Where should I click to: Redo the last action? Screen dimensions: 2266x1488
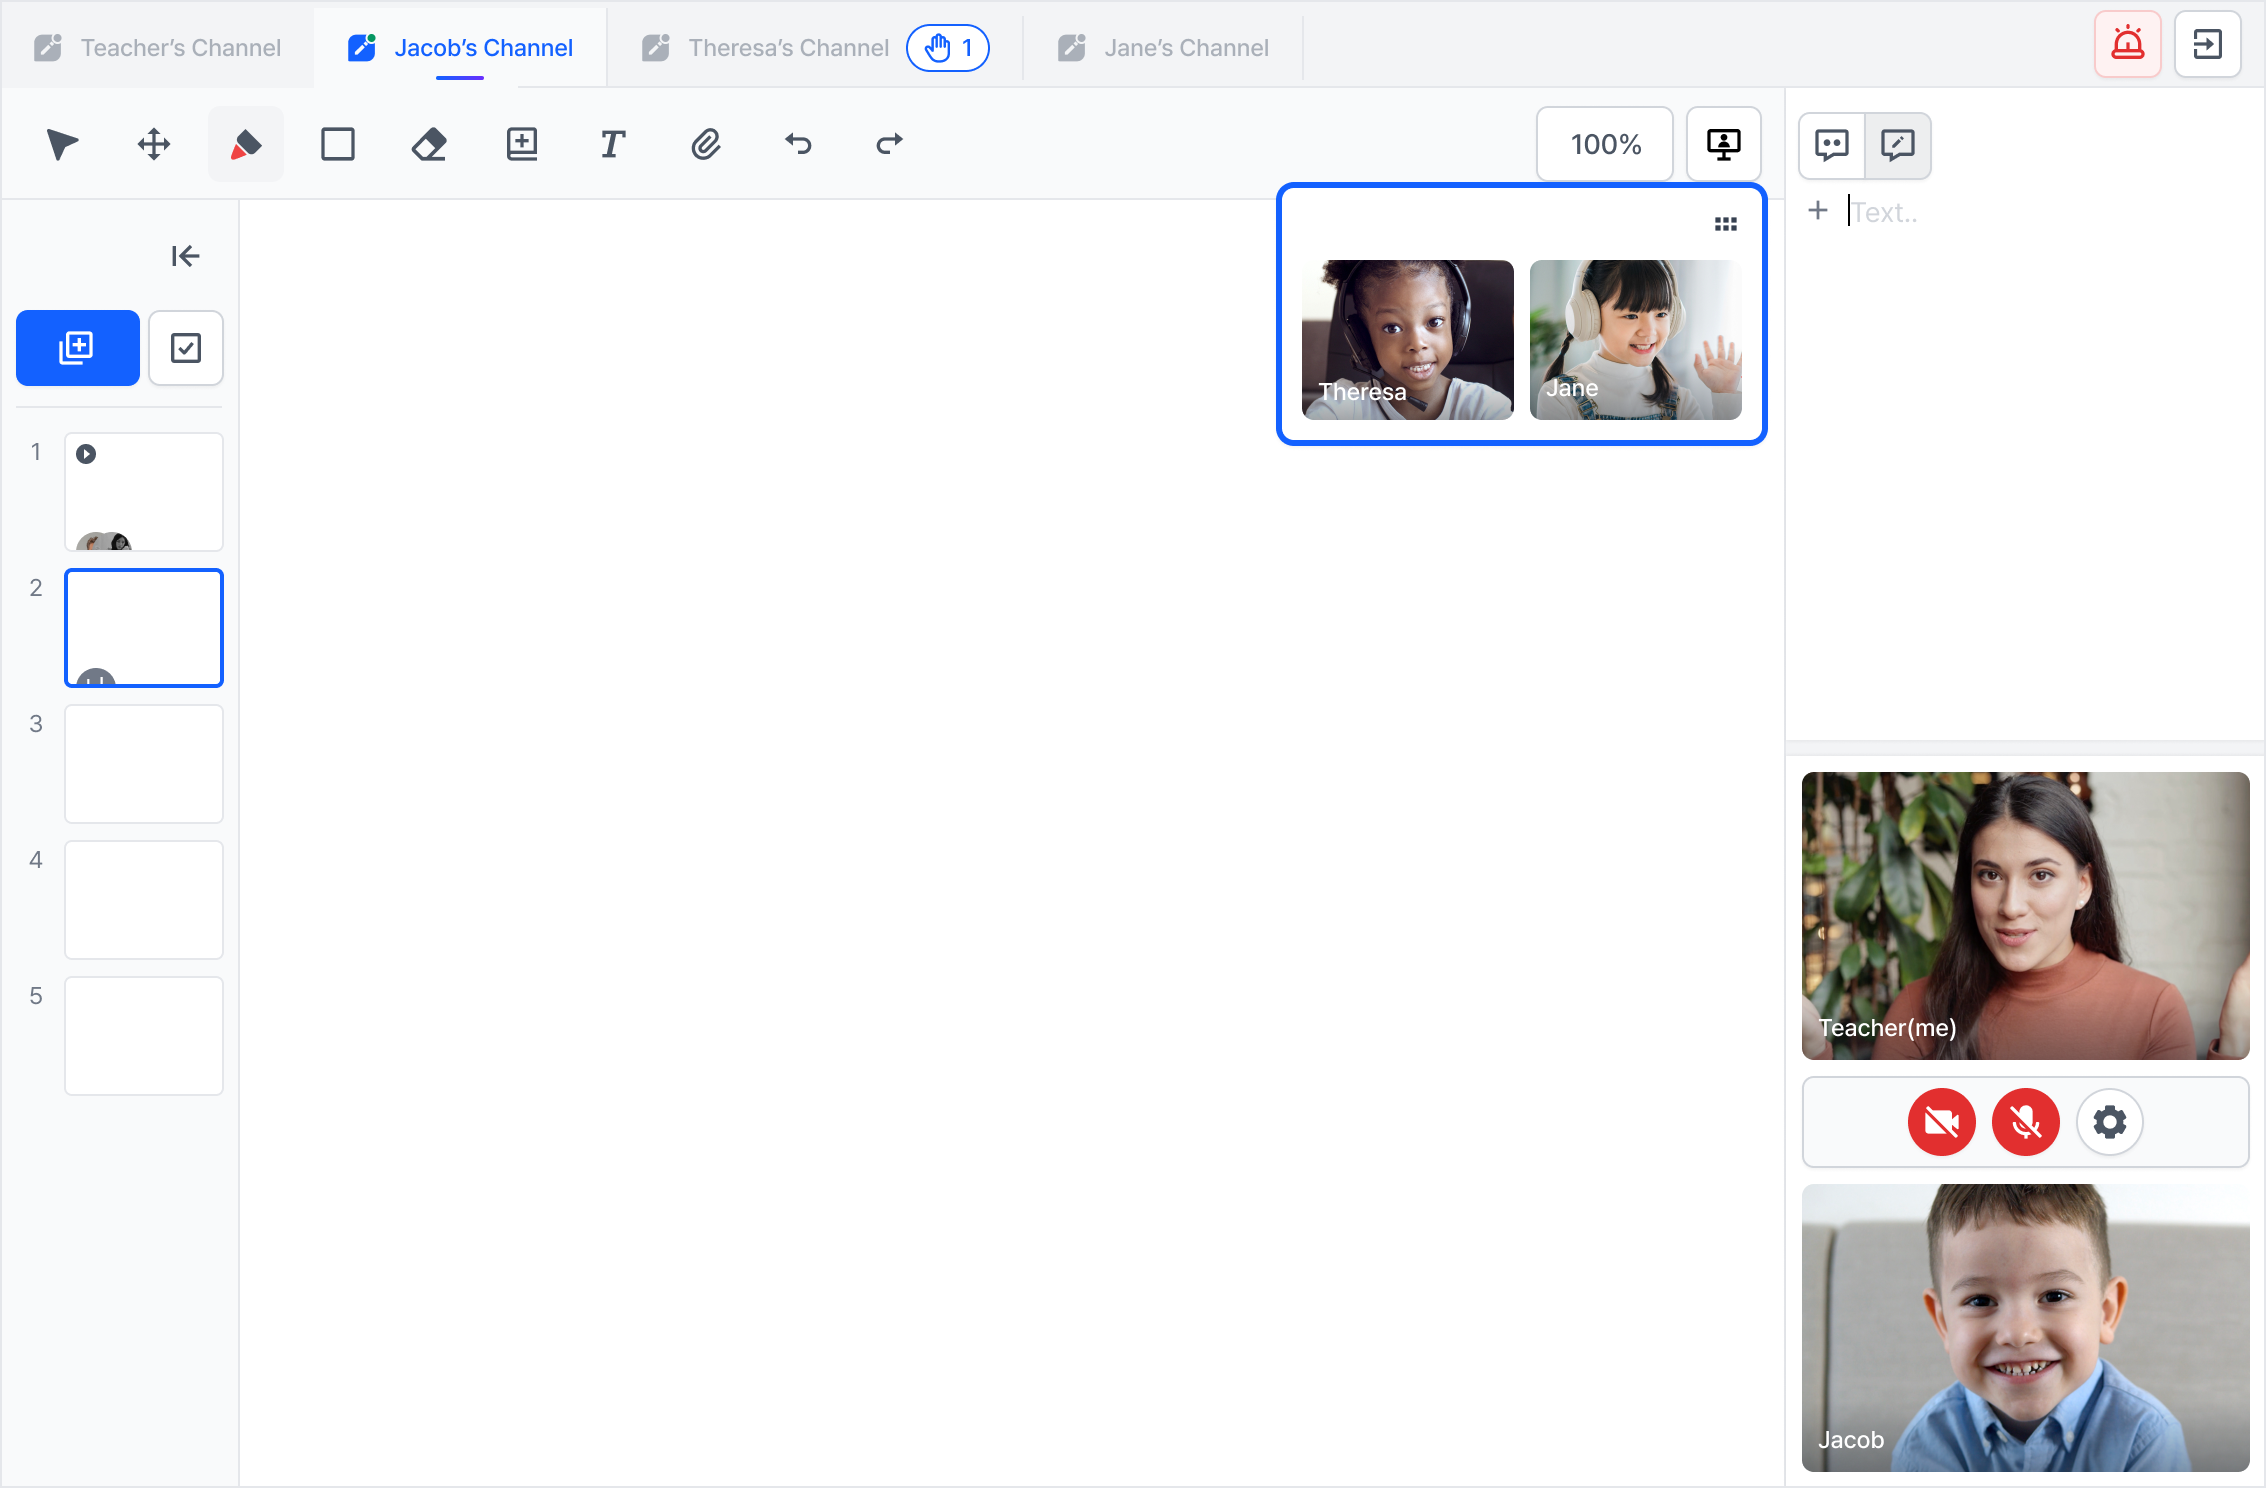click(889, 144)
